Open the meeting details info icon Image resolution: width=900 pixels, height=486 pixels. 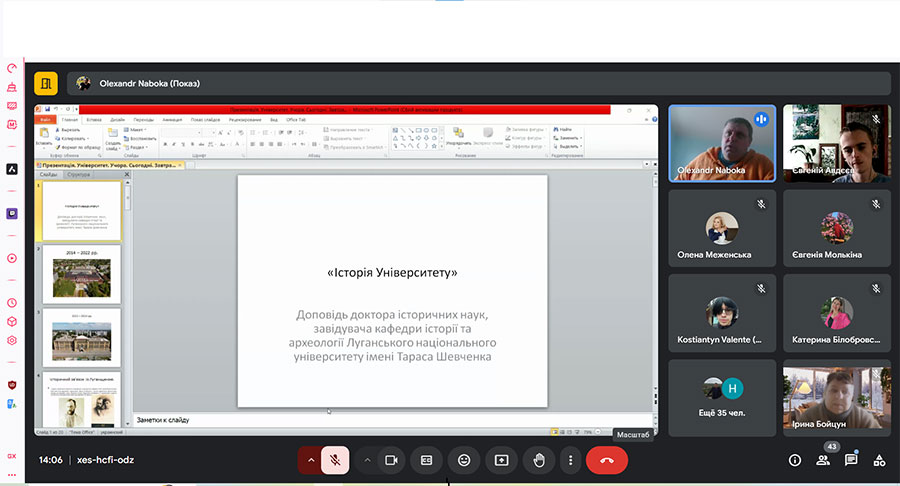point(795,460)
